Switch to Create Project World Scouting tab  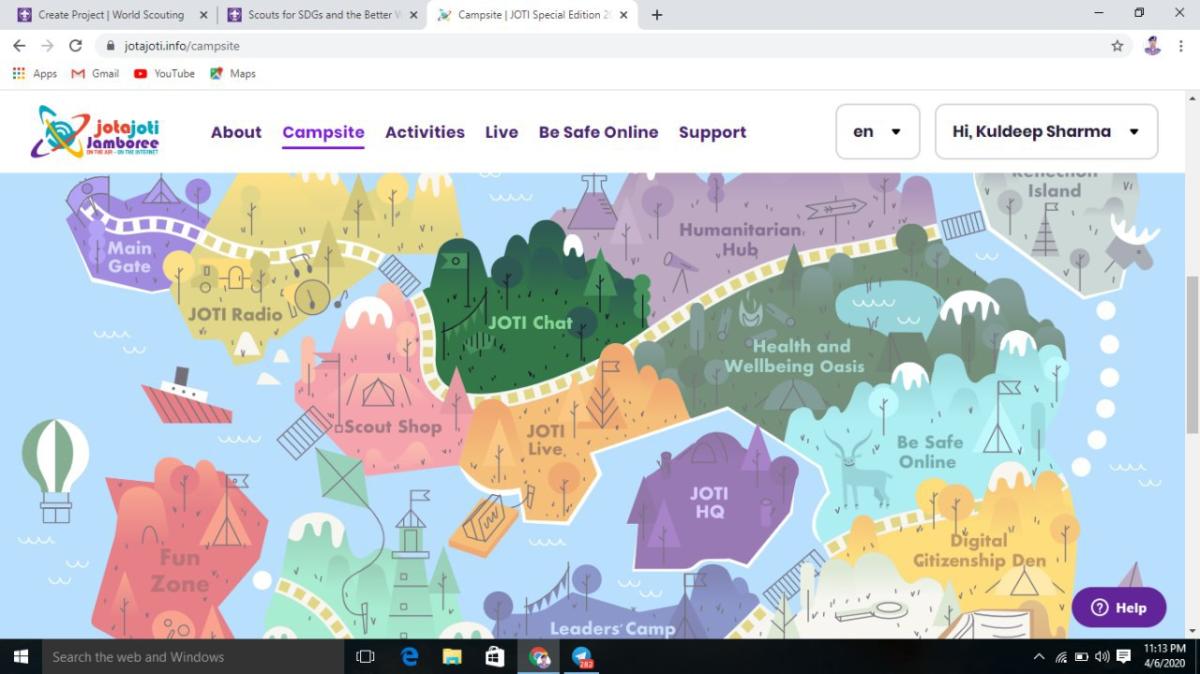pos(112,15)
